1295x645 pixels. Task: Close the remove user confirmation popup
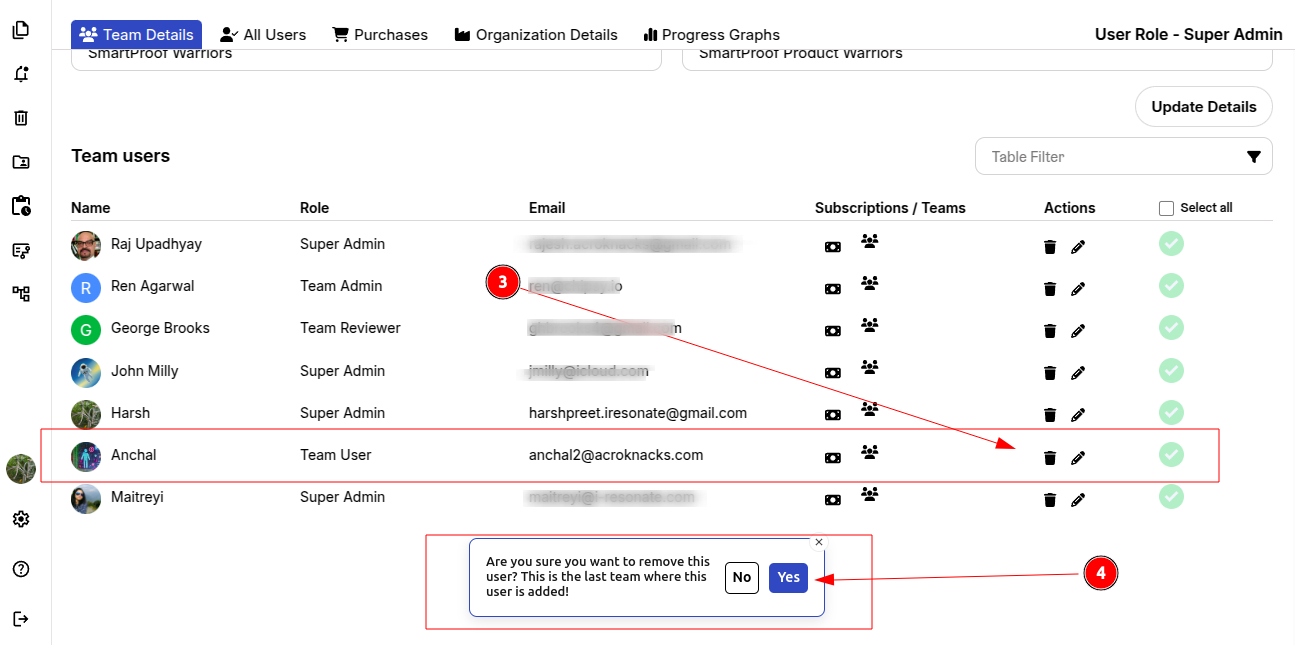[819, 542]
